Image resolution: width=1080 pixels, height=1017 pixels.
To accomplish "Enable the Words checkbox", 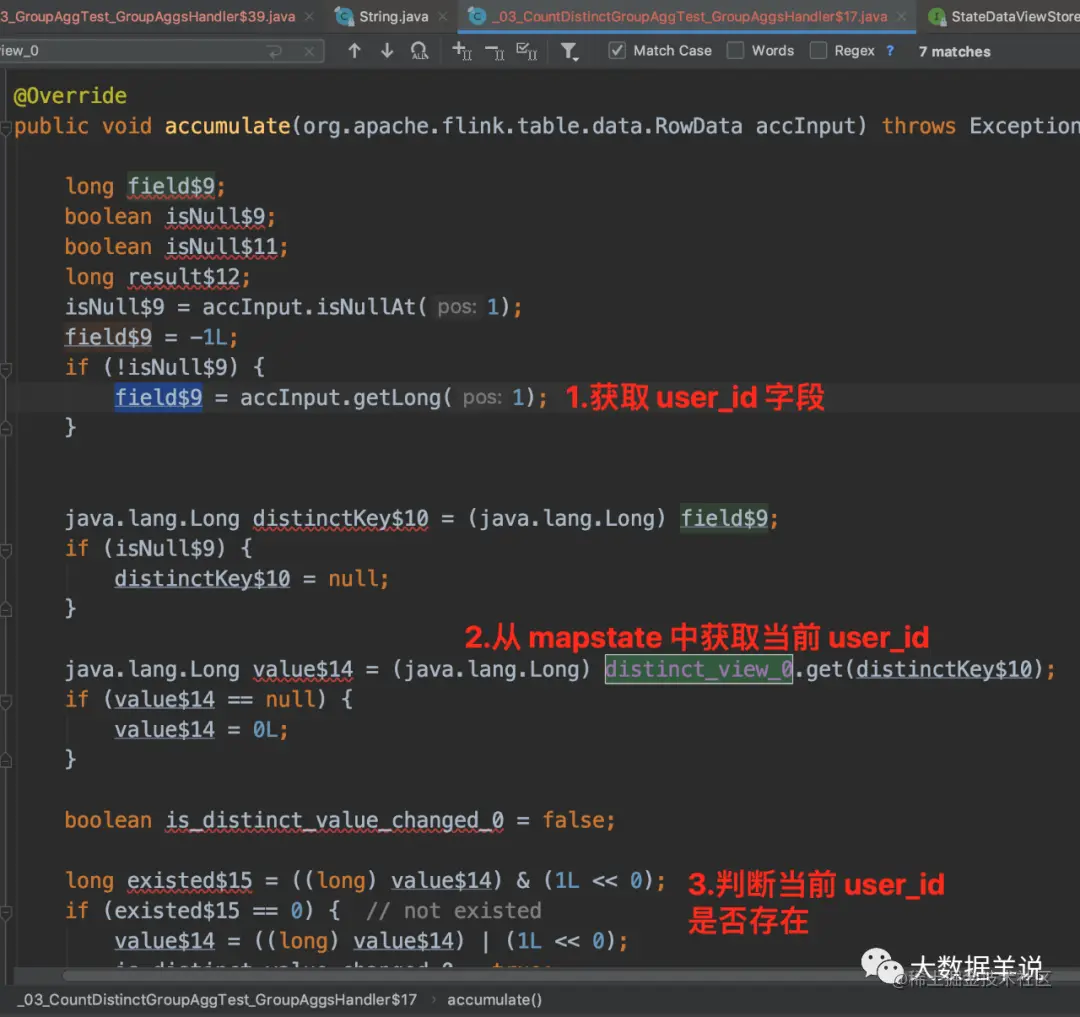I will pyautogui.click(x=736, y=51).
